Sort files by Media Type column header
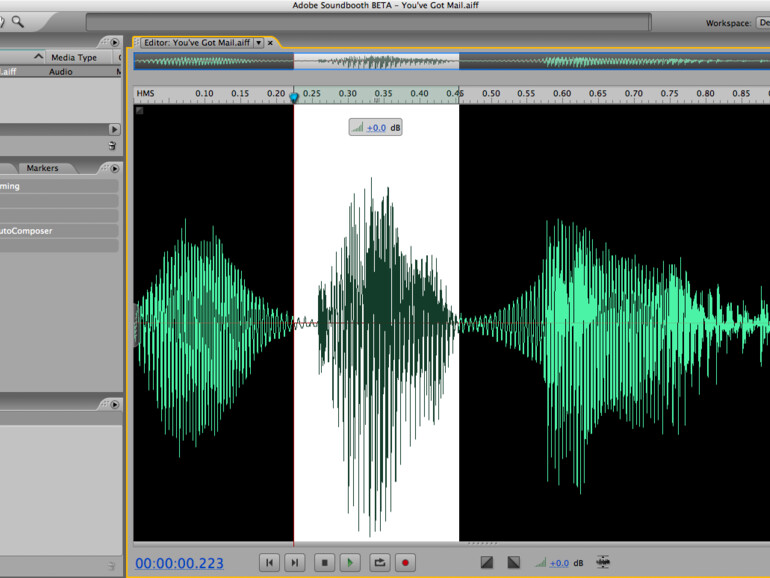The height and width of the screenshot is (578, 770). point(73,58)
